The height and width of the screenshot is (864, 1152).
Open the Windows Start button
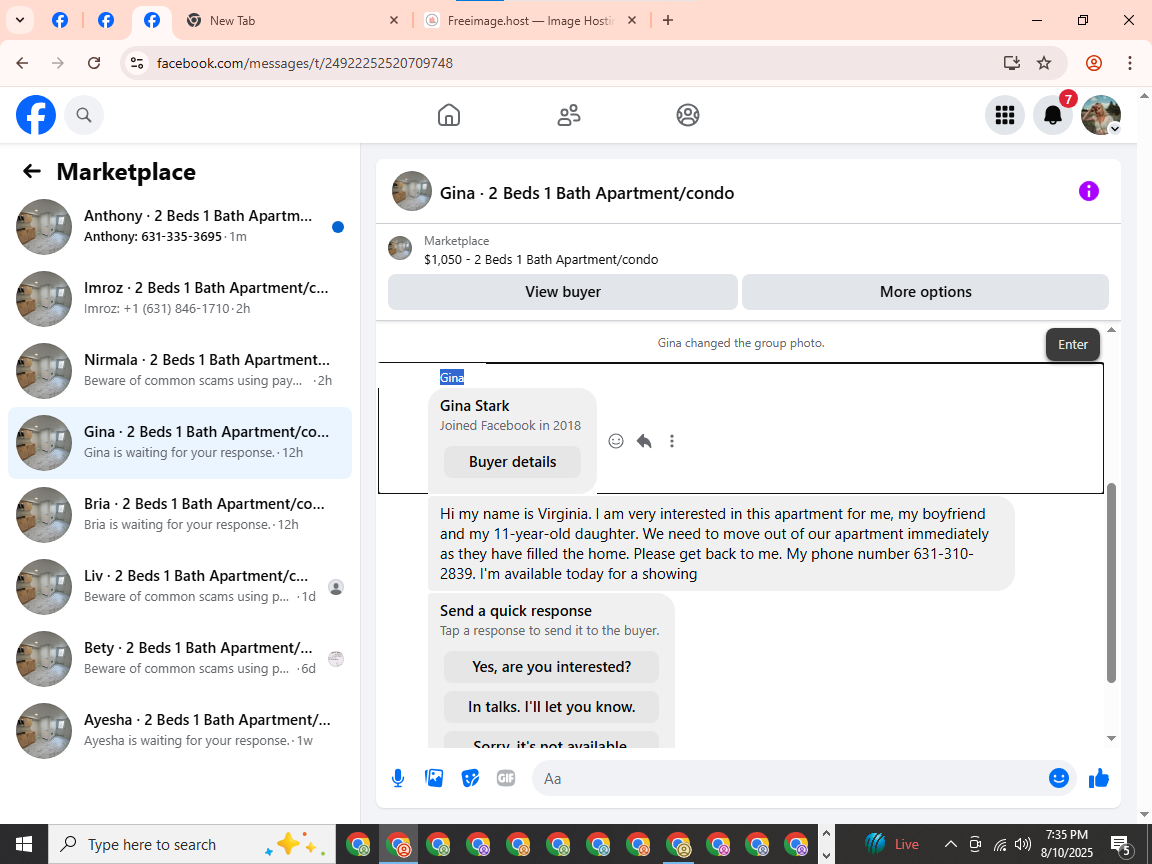[x=24, y=844]
